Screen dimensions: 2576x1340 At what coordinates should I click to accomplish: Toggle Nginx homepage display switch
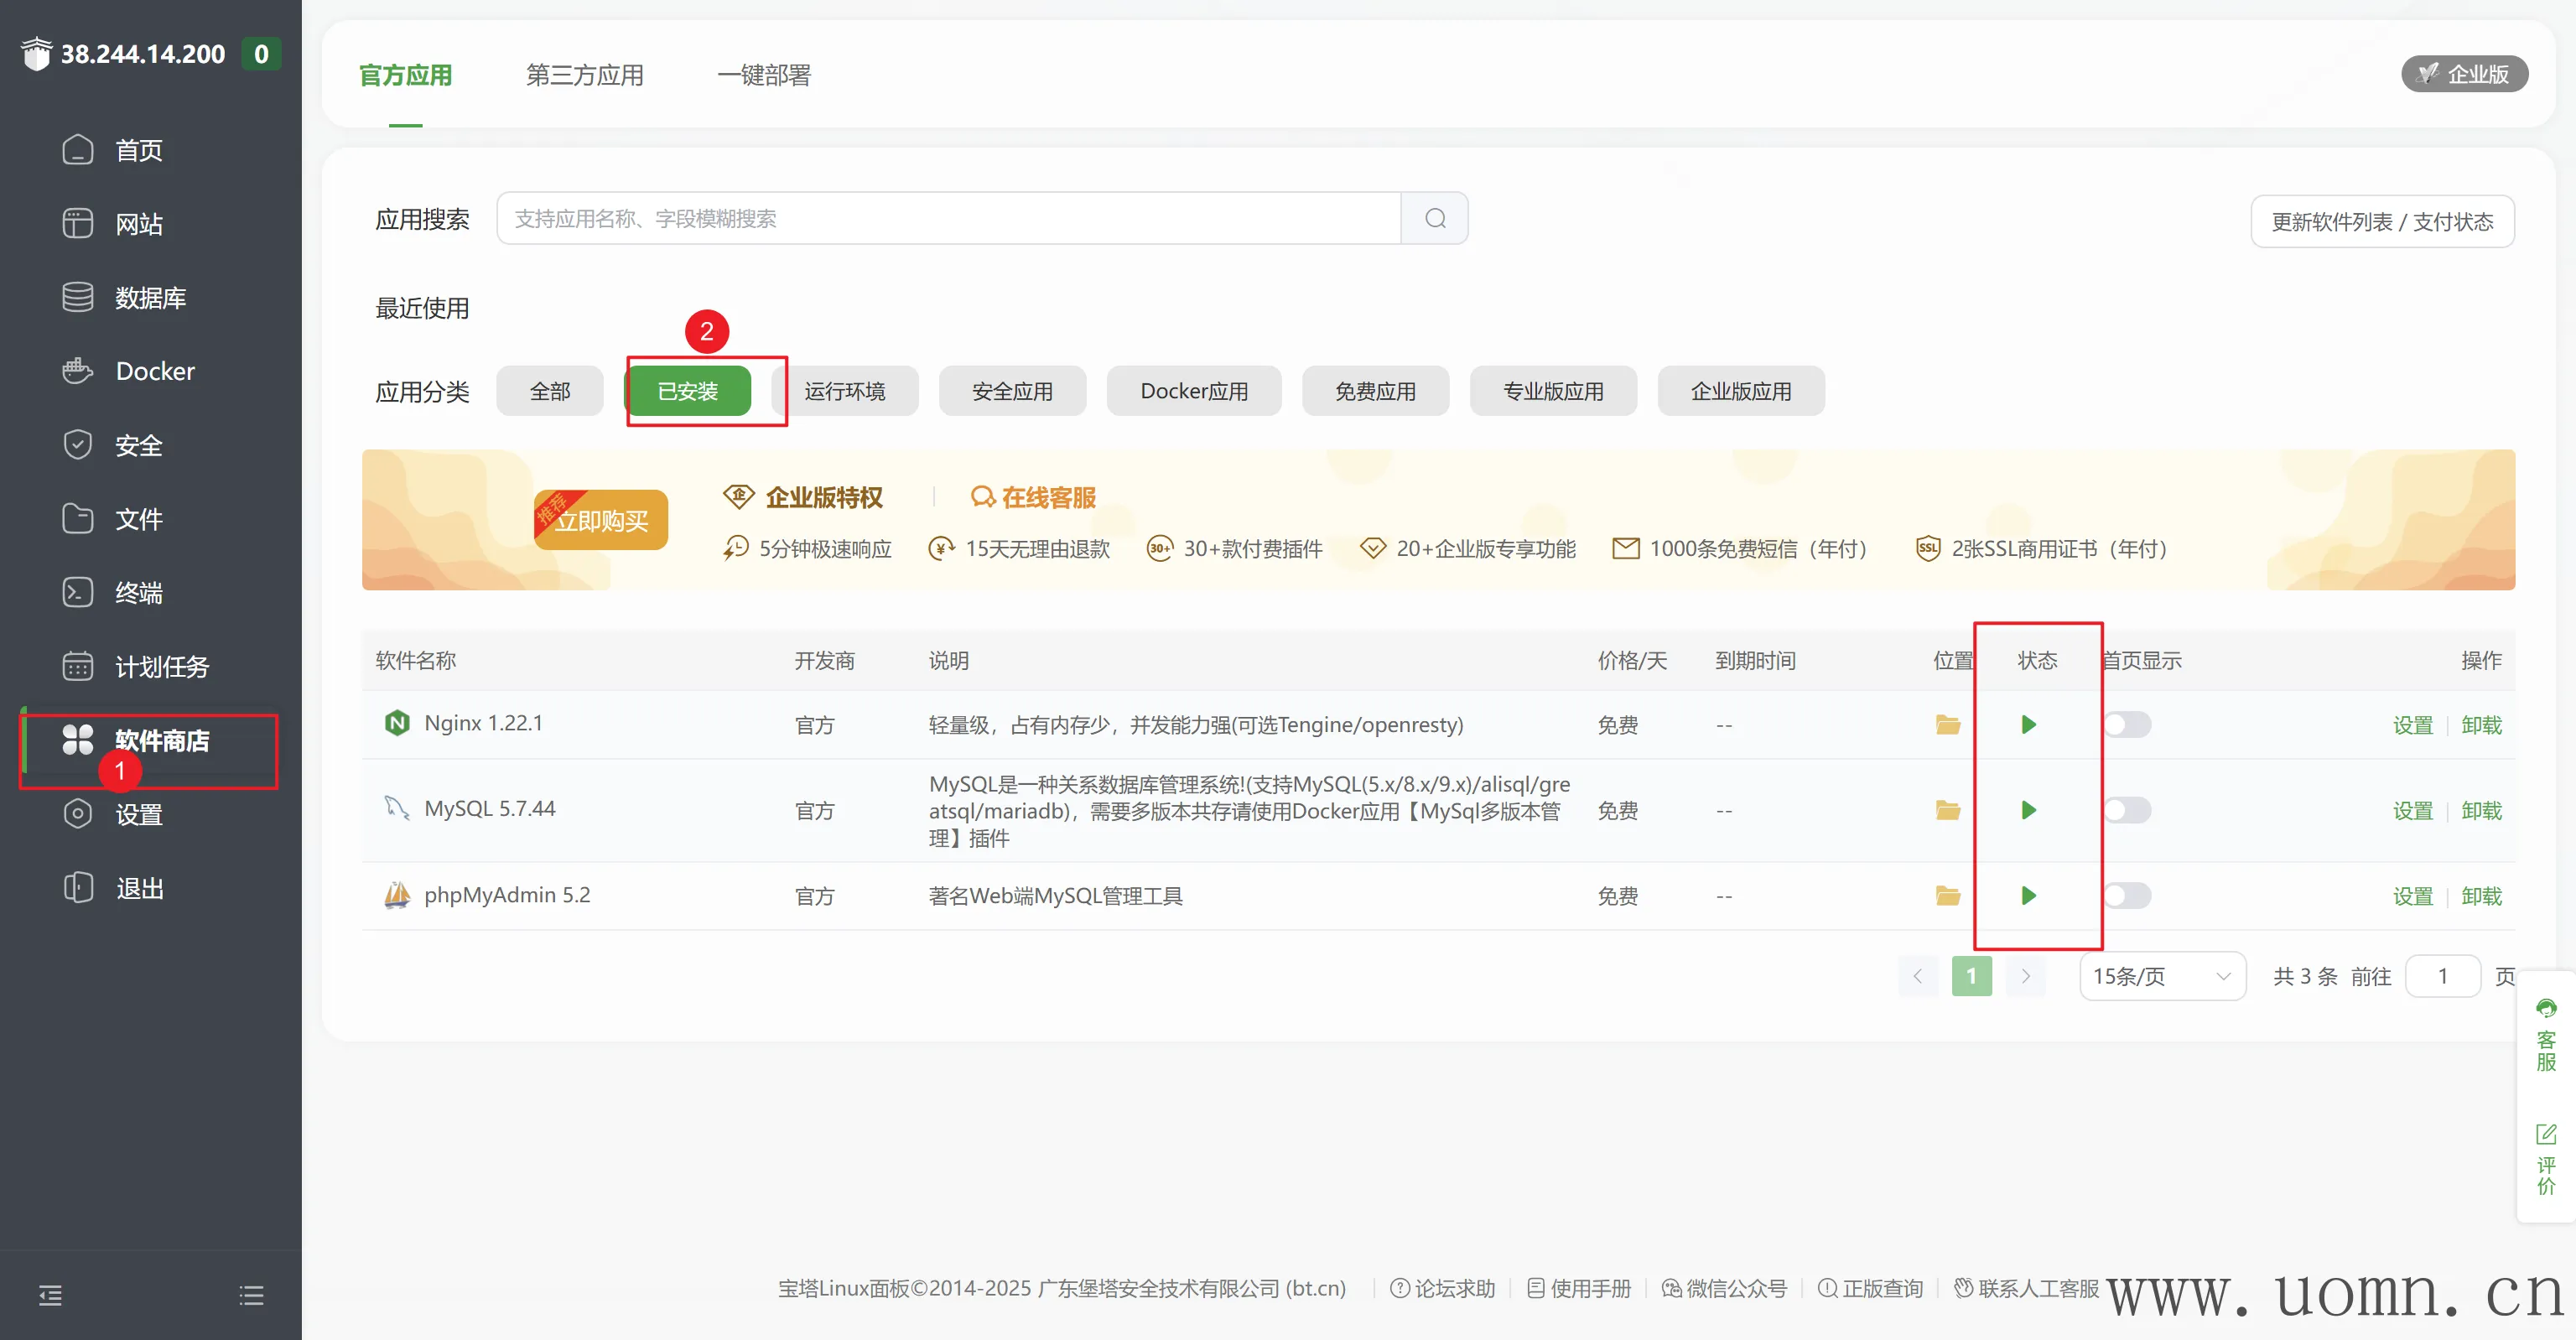[2127, 724]
